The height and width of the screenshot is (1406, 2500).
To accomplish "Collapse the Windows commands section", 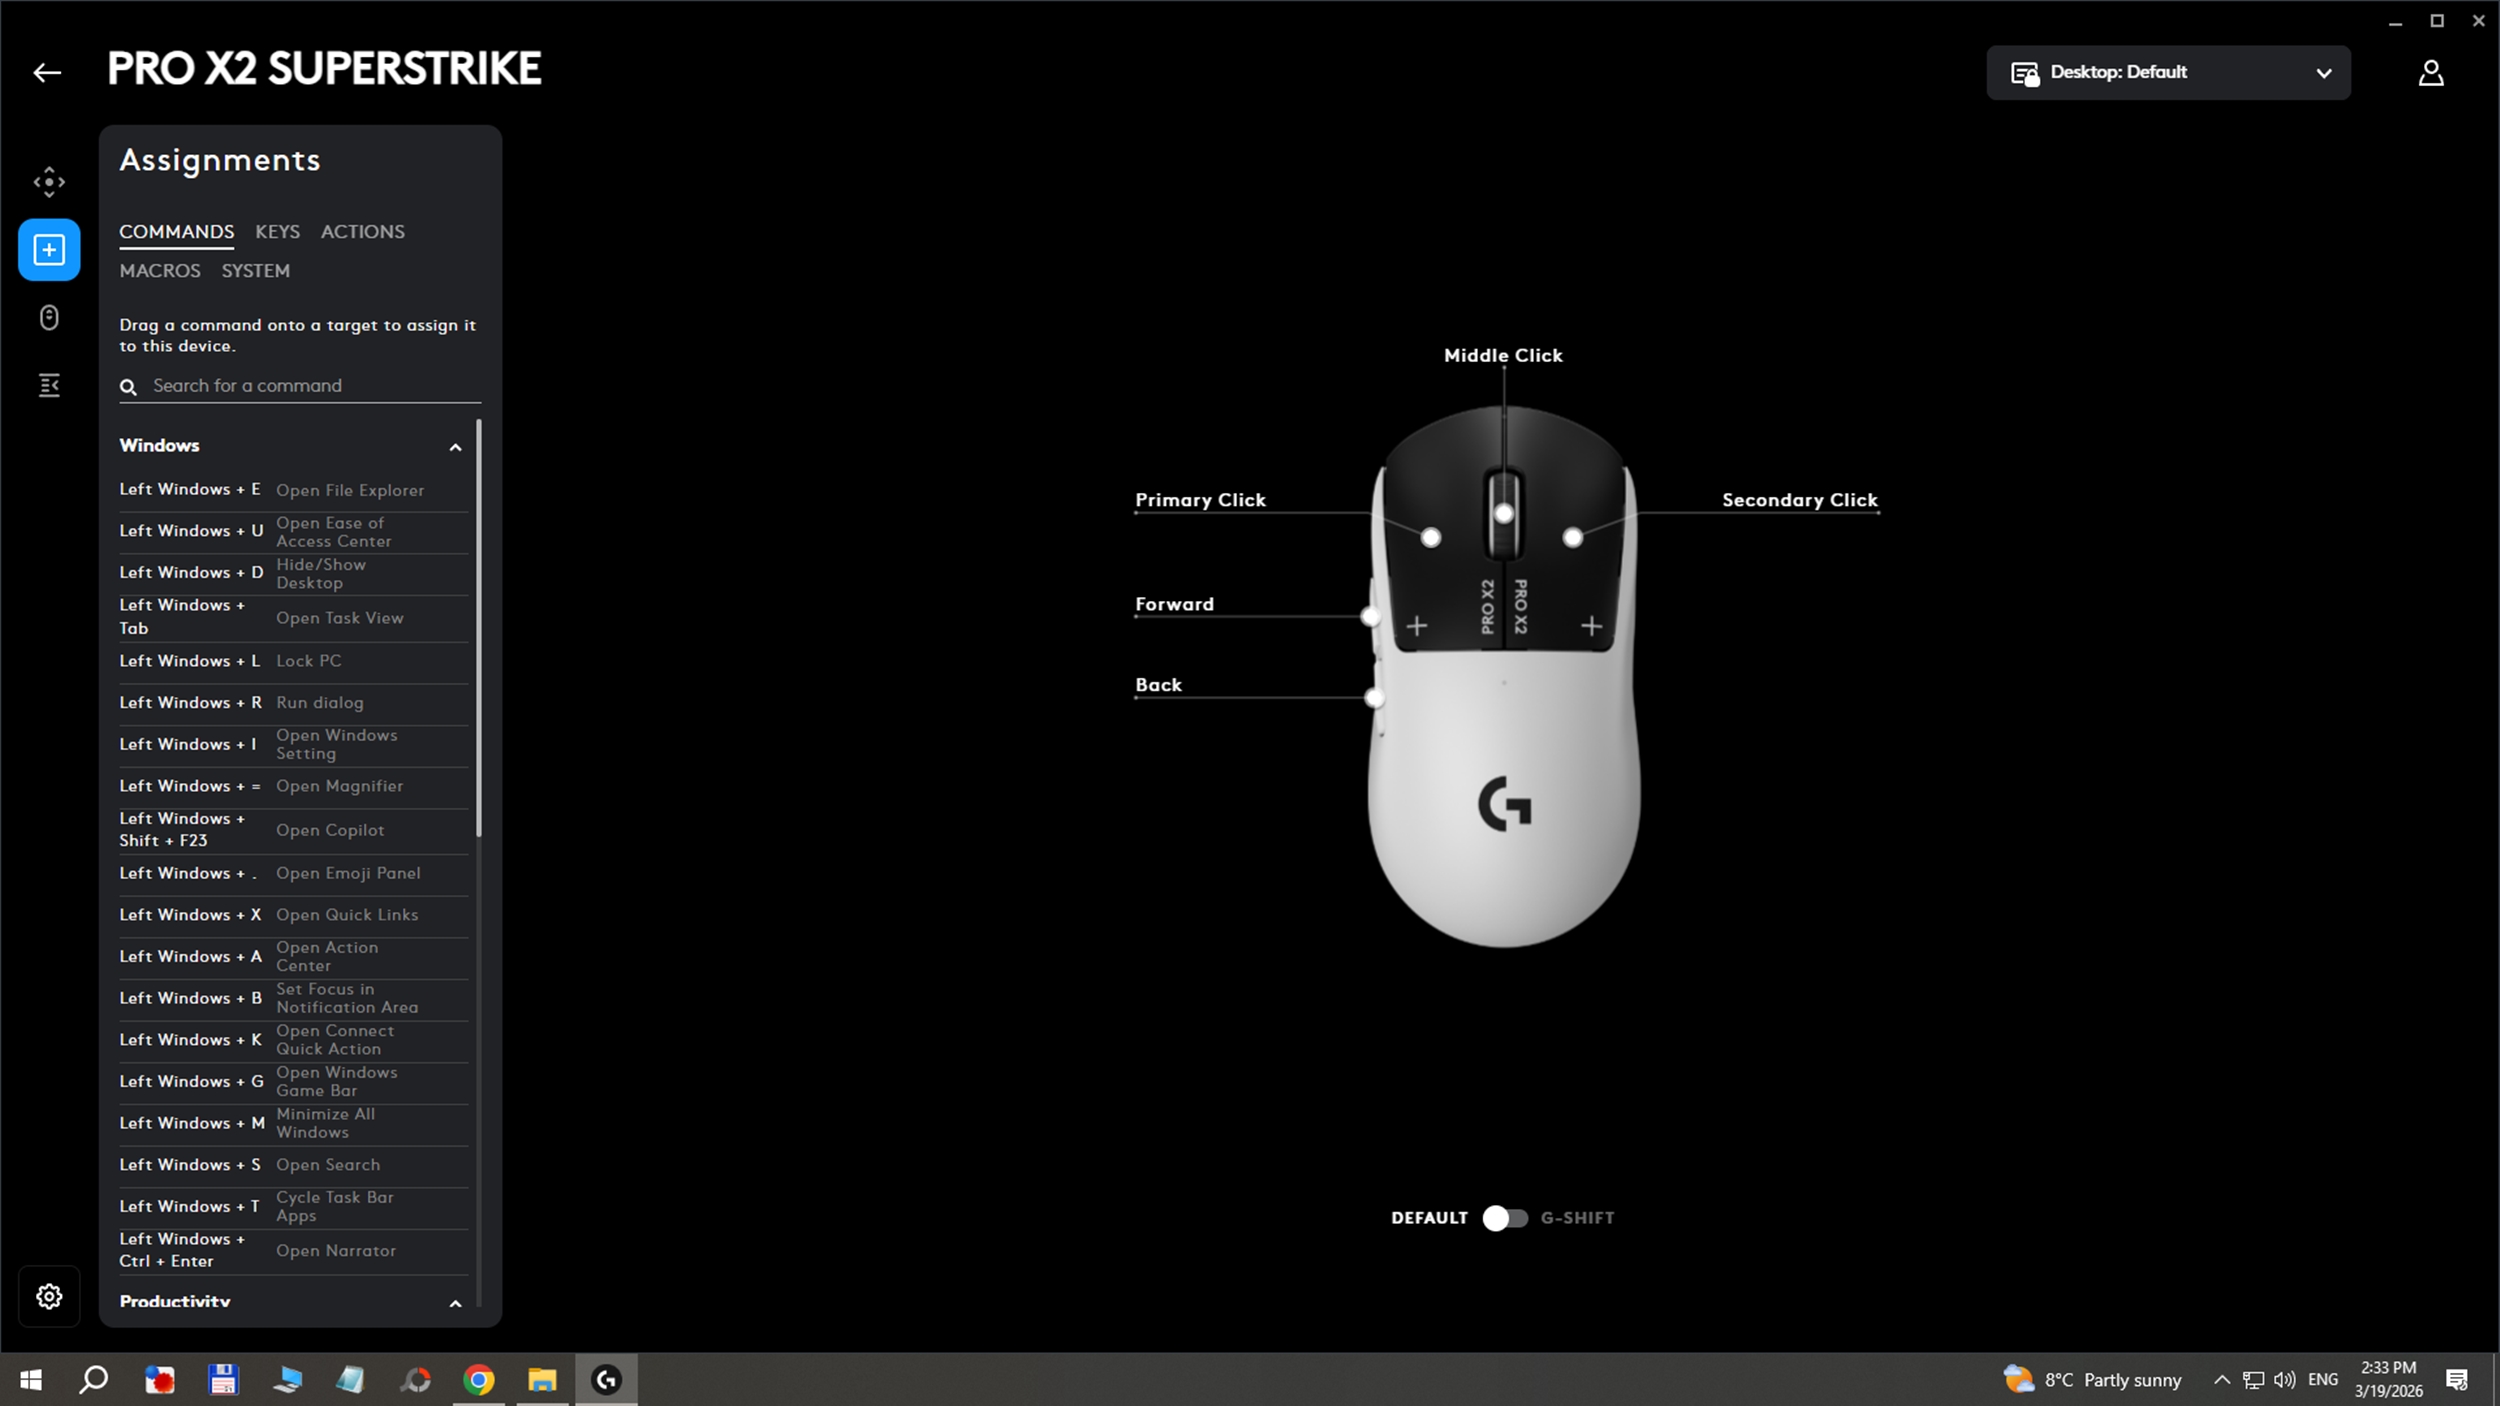I will 455,447.
